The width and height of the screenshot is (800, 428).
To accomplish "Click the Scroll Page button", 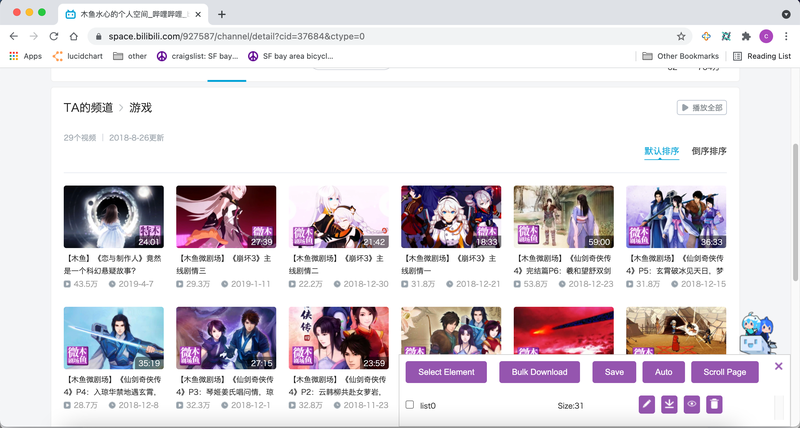I will tap(724, 372).
